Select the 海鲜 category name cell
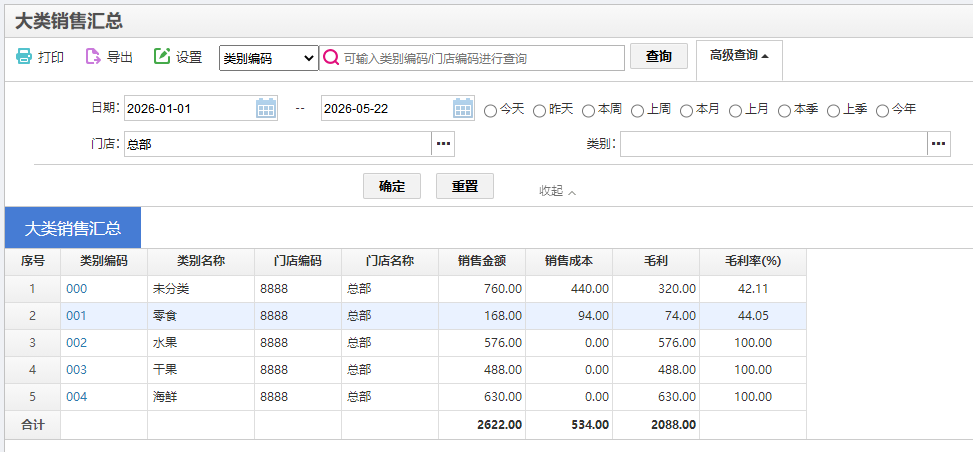973x452 pixels. pyautogui.click(x=201, y=397)
